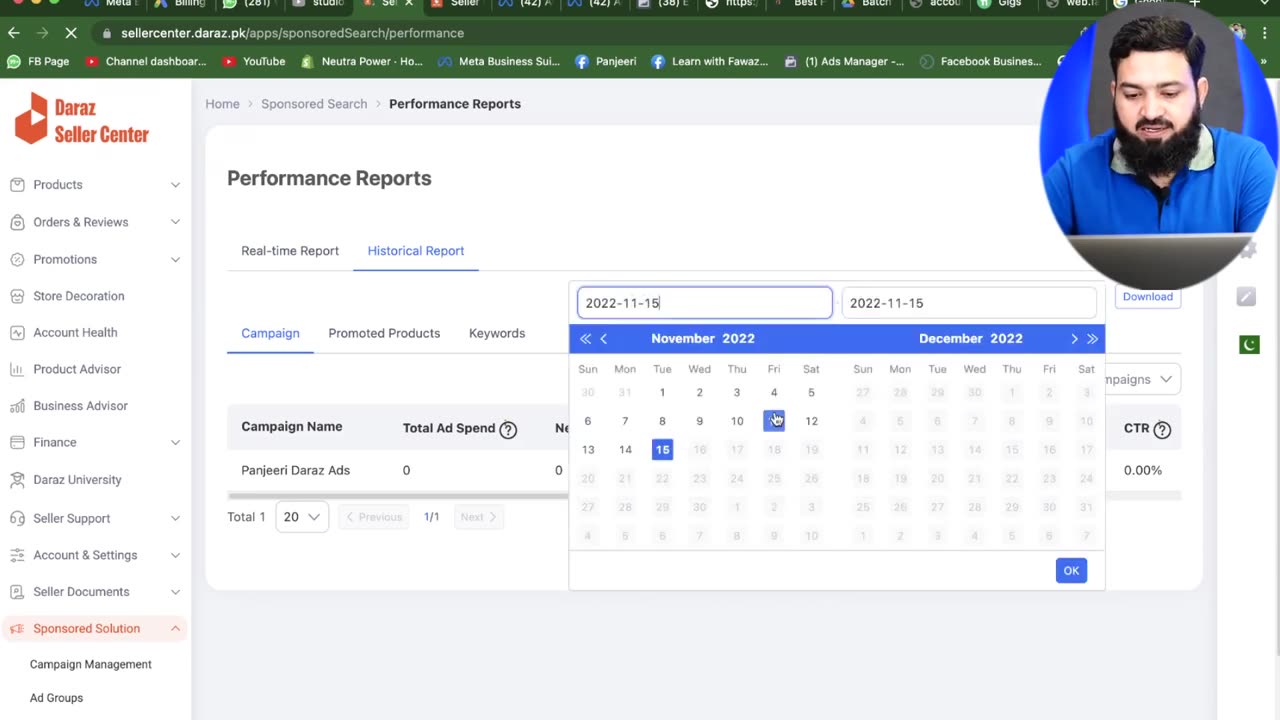1280x720 pixels.
Task: Select the Campaign tab
Action: tap(270, 333)
